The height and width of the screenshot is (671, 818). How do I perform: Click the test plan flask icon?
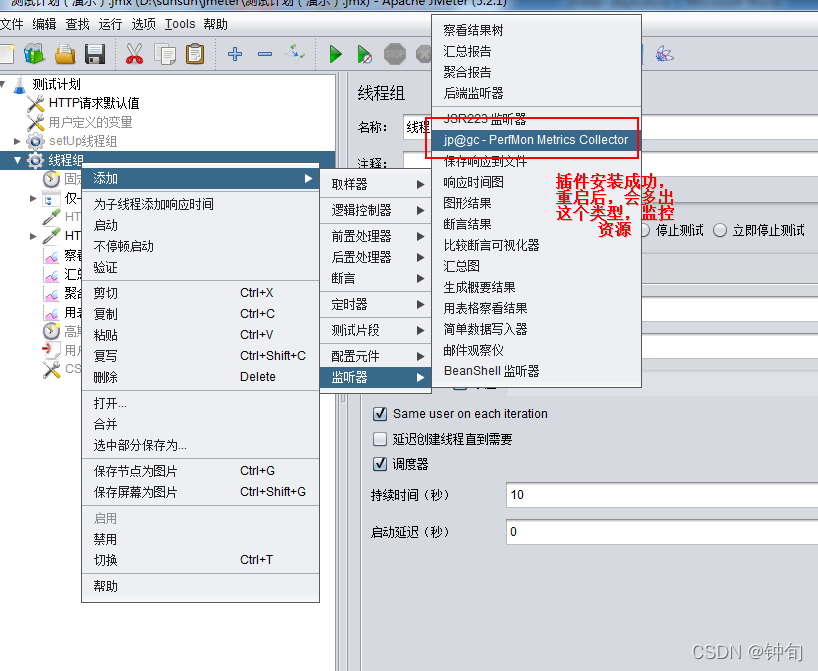tap(19, 84)
